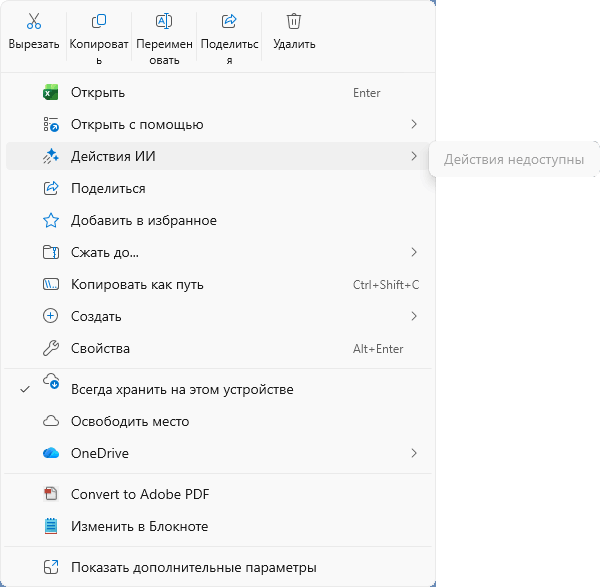This screenshot has height=587, width=600.
Task: Expand the Создать submenu chevron
Action: tap(414, 316)
